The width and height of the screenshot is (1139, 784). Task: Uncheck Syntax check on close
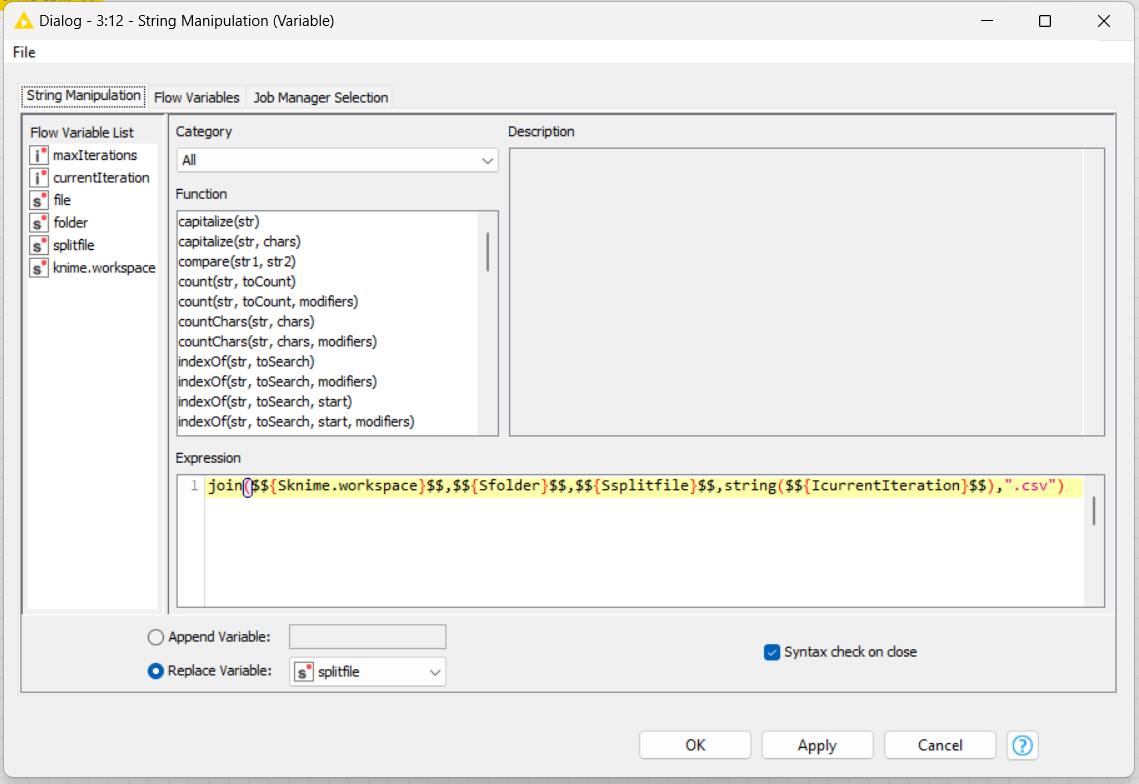tap(772, 652)
